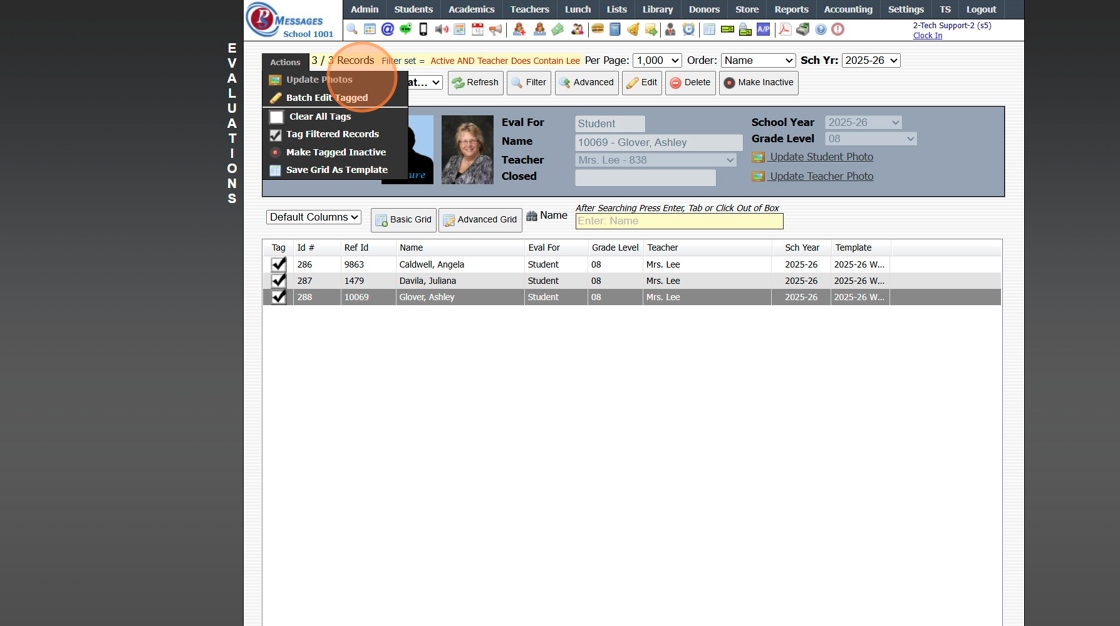Select Update Photos in Actions menu
The width and height of the screenshot is (1120, 626).
tap(319, 79)
